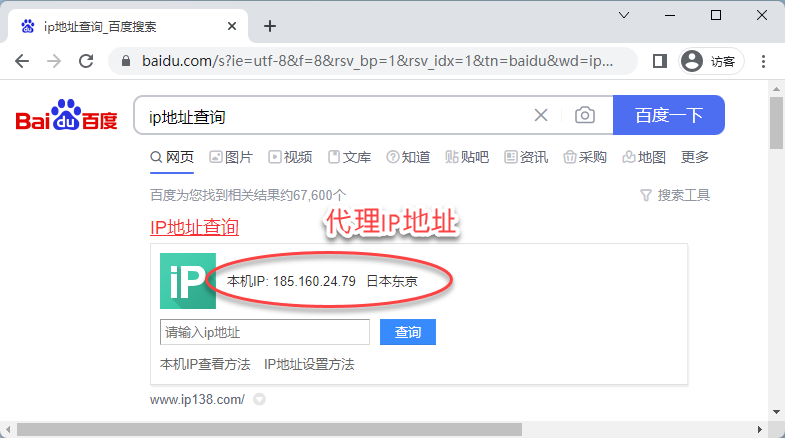Image resolution: width=785 pixels, height=438 pixels.
Task: Click the 本机IP: 185.160.24.79 text
Action: click(x=291, y=281)
